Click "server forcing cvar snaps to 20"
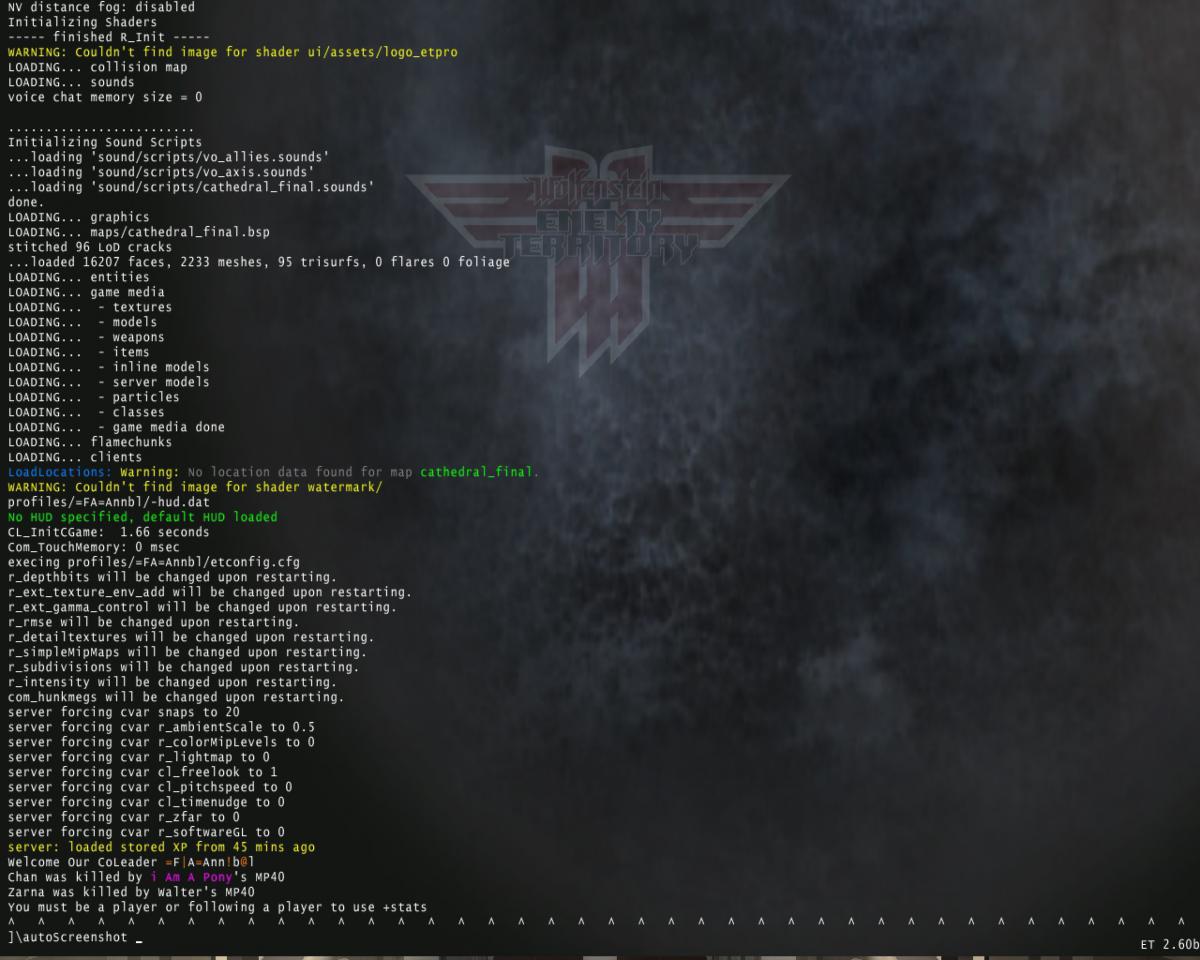This screenshot has height=960, width=1200. click(123, 712)
